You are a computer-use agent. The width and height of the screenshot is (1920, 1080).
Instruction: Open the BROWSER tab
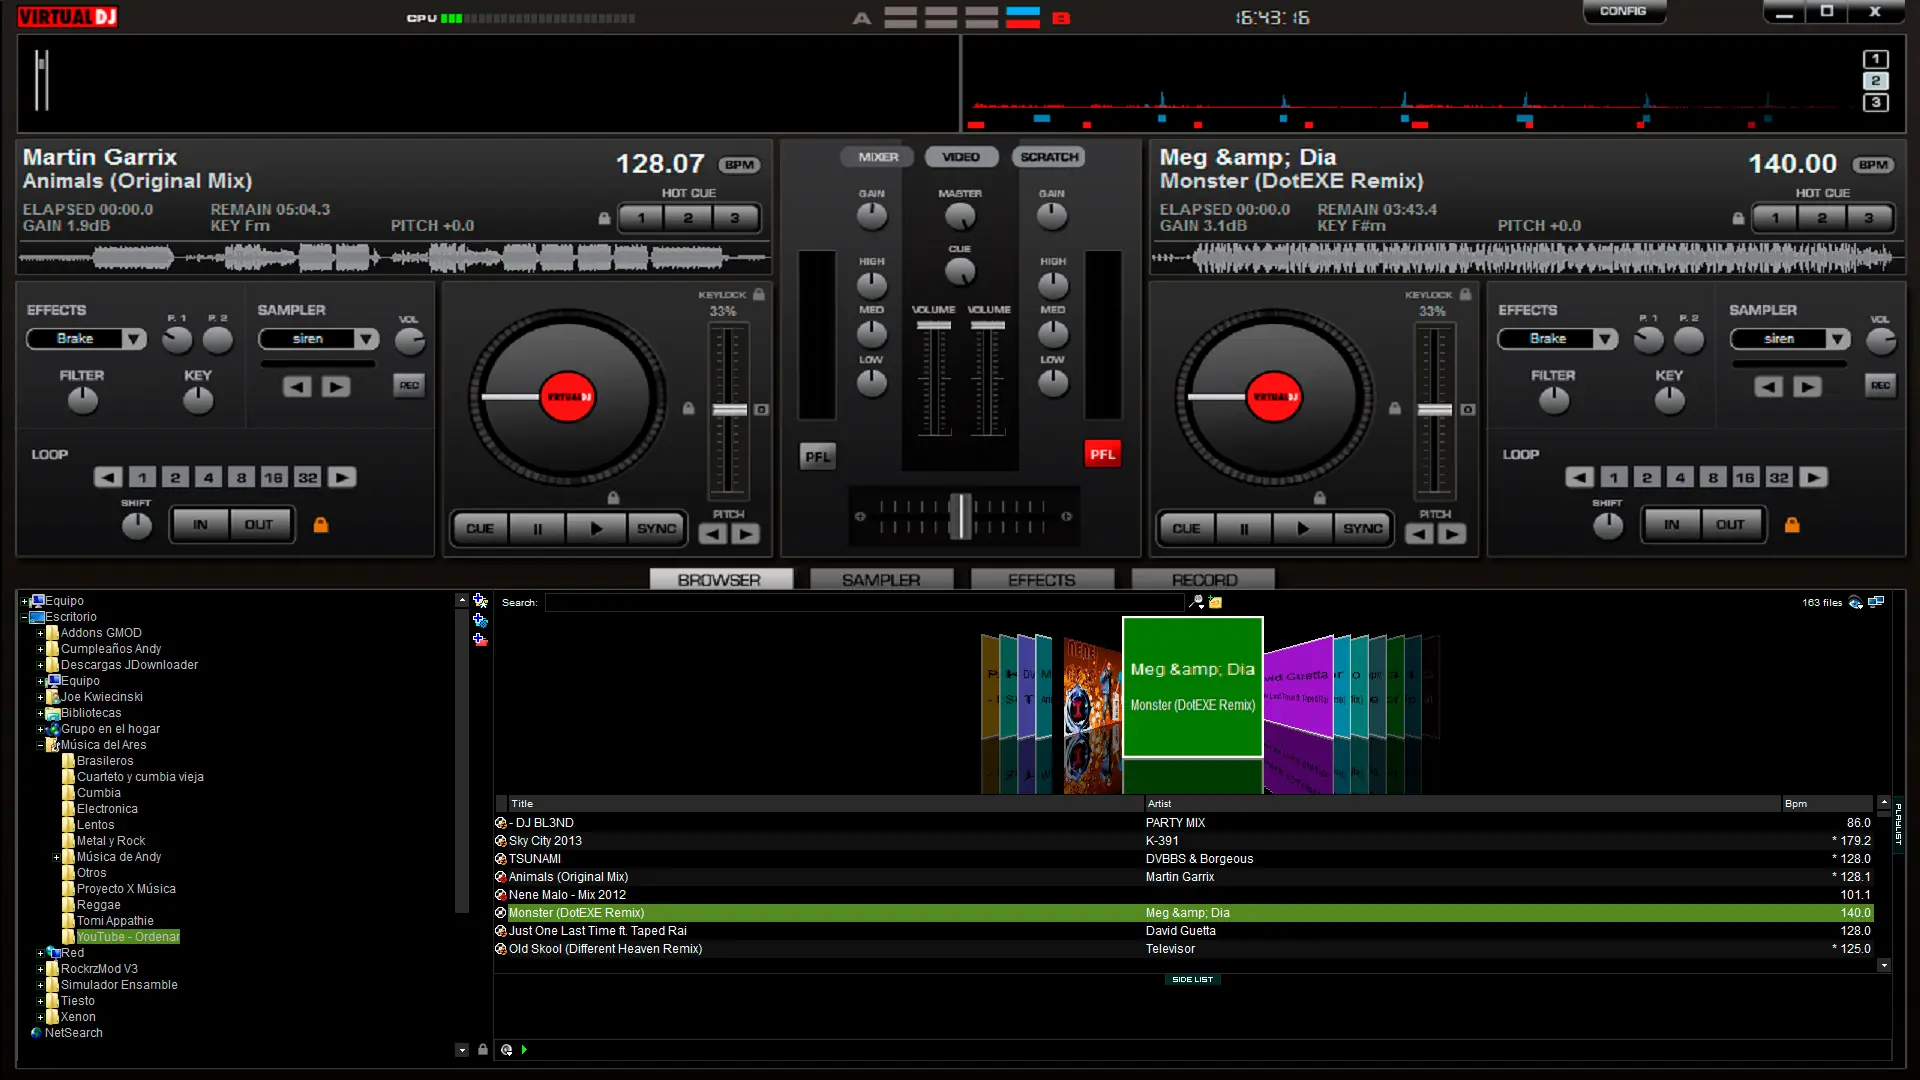click(x=720, y=580)
